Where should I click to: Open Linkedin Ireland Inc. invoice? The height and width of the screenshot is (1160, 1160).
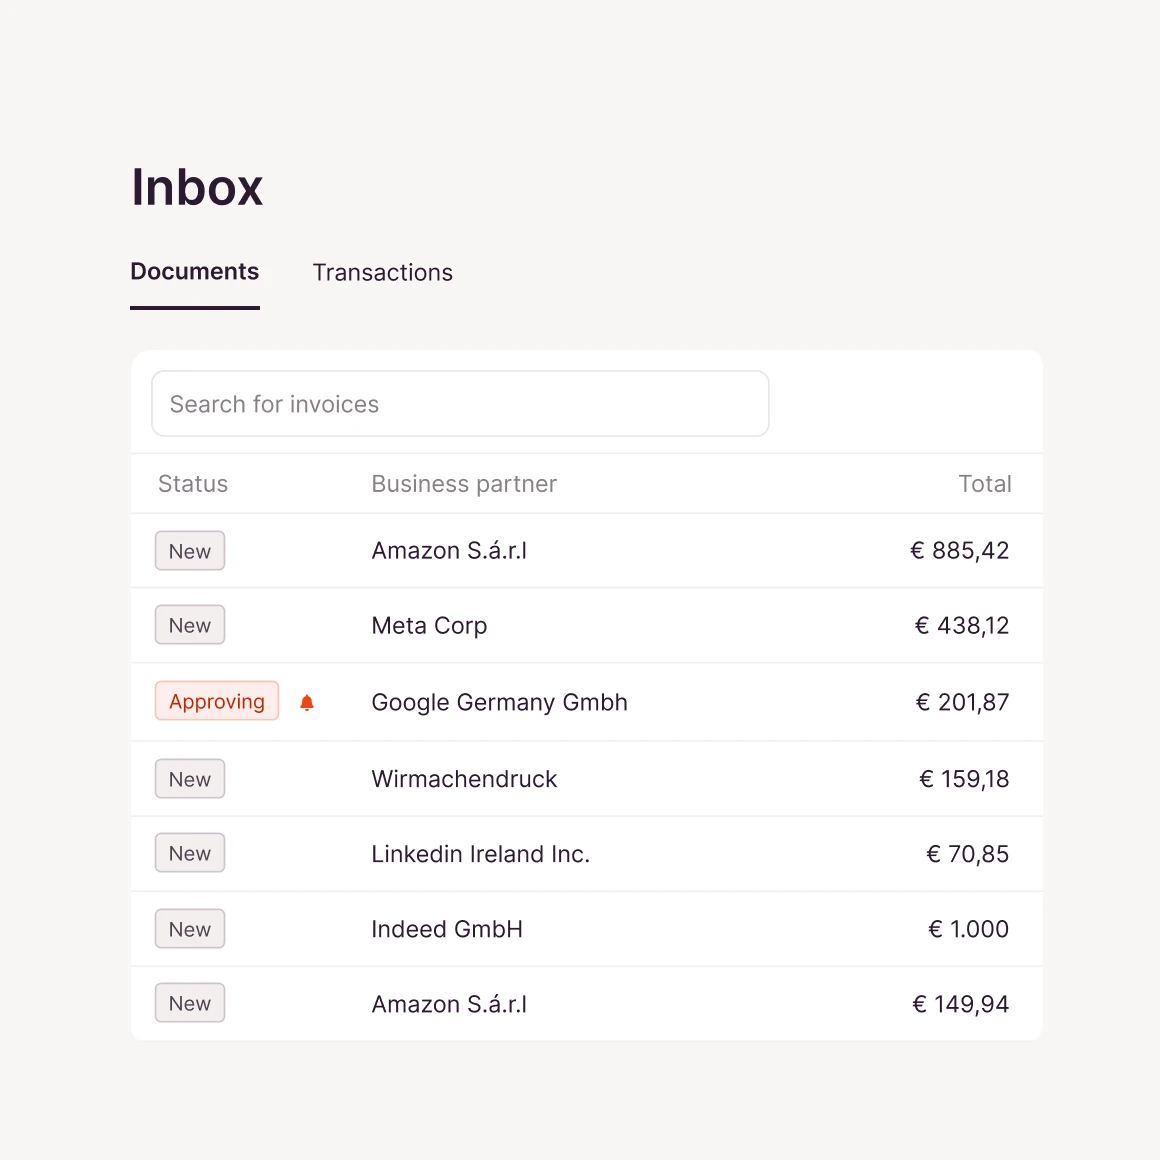point(480,854)
